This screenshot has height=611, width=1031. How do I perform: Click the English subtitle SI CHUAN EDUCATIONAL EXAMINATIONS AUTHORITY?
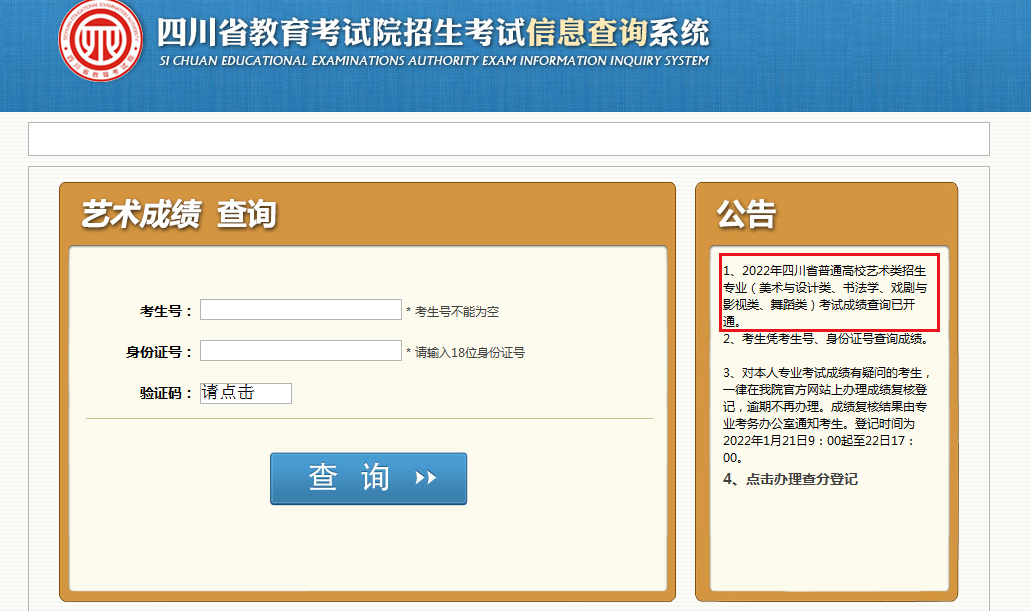point(434,61)
